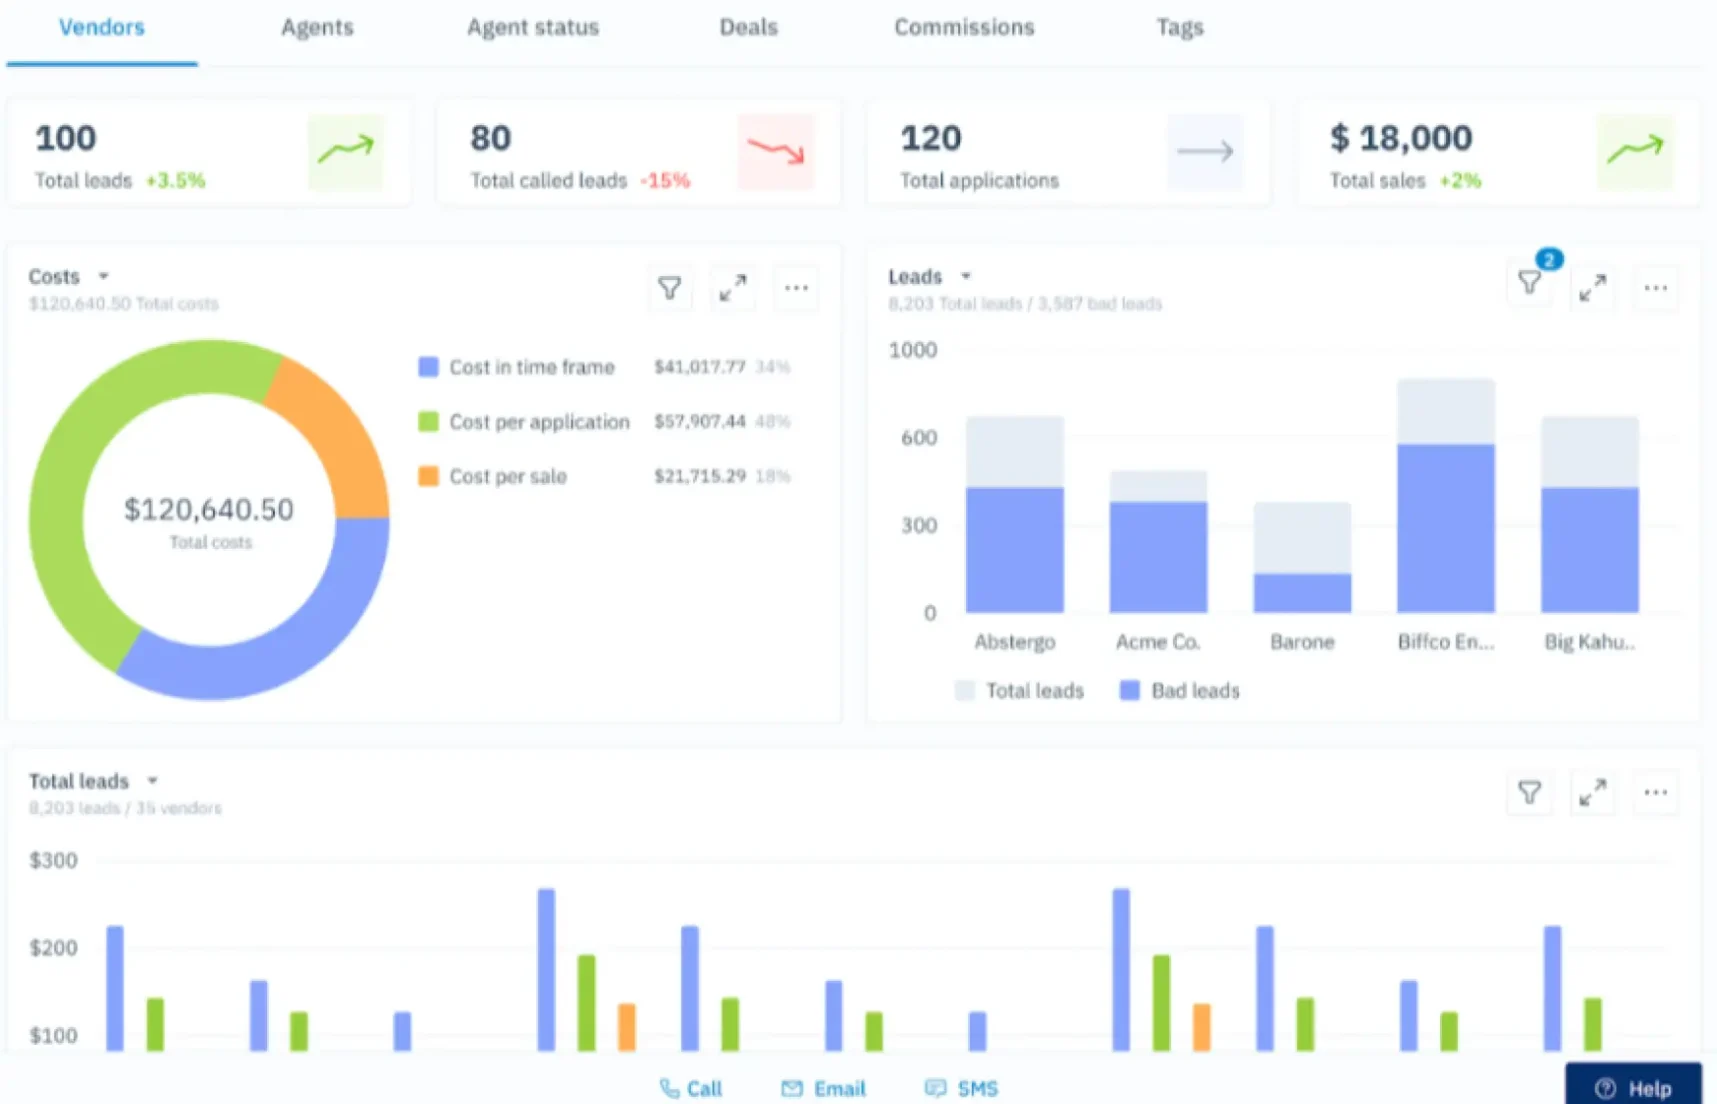Screen dimensions: 1717x1104
Task: Click the $120,640.50 donut center total
Action: pyautogui.click(x=209, y=509)
